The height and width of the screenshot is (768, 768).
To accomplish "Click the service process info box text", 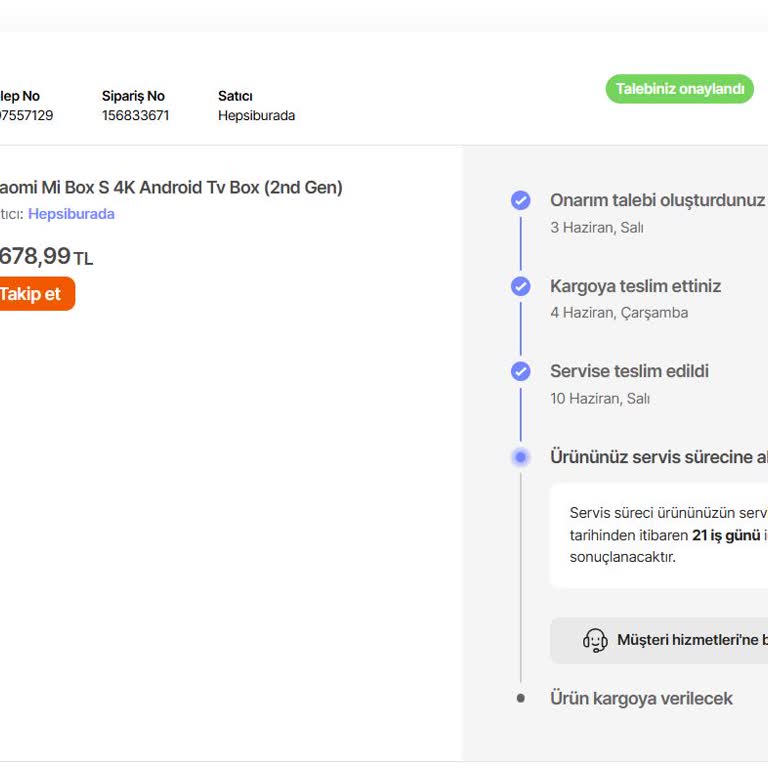I will coord(660,535).
